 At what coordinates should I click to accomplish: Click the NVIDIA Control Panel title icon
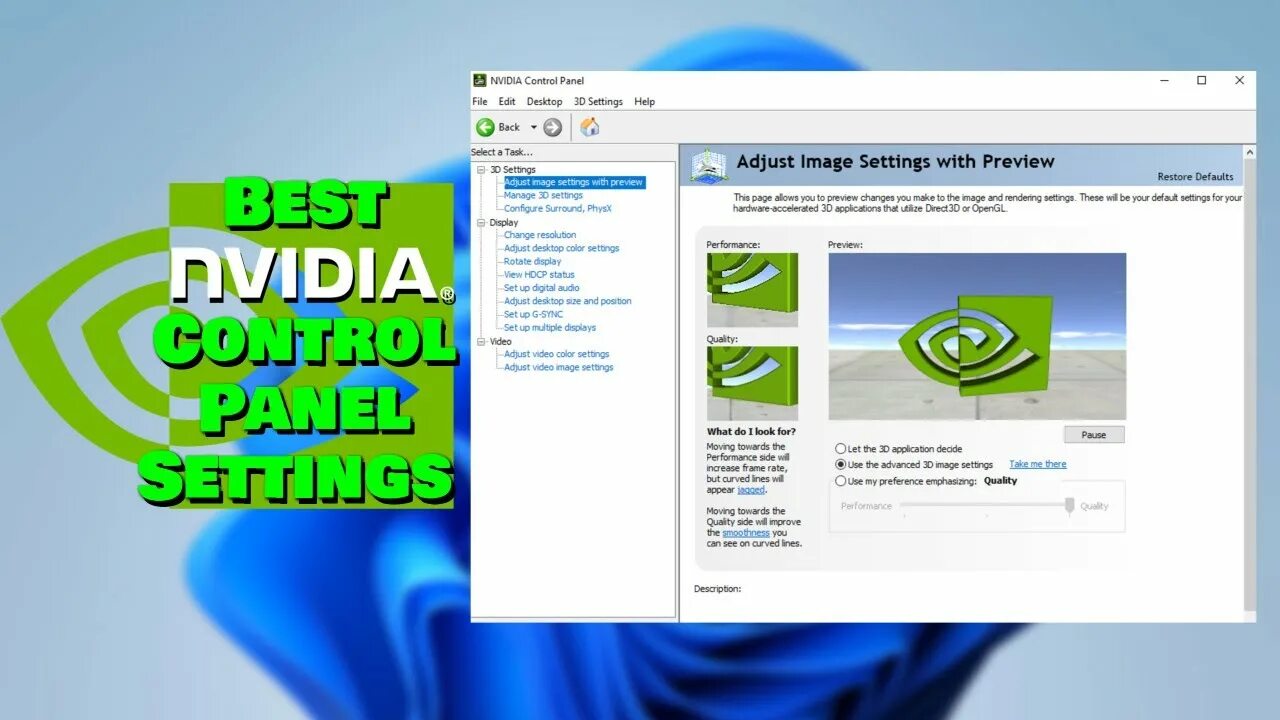[480, 80]
